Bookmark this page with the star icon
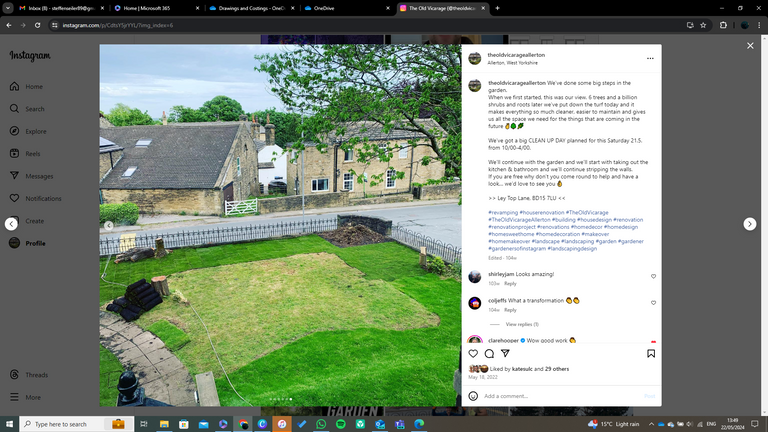This screenshot has height=432, width=768. click(x=703, y=25)
